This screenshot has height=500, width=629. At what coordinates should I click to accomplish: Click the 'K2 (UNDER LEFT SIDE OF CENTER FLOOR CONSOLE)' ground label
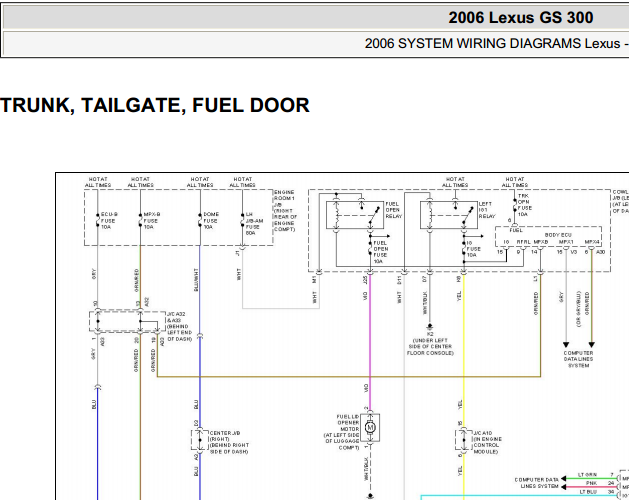click(430, 343)
